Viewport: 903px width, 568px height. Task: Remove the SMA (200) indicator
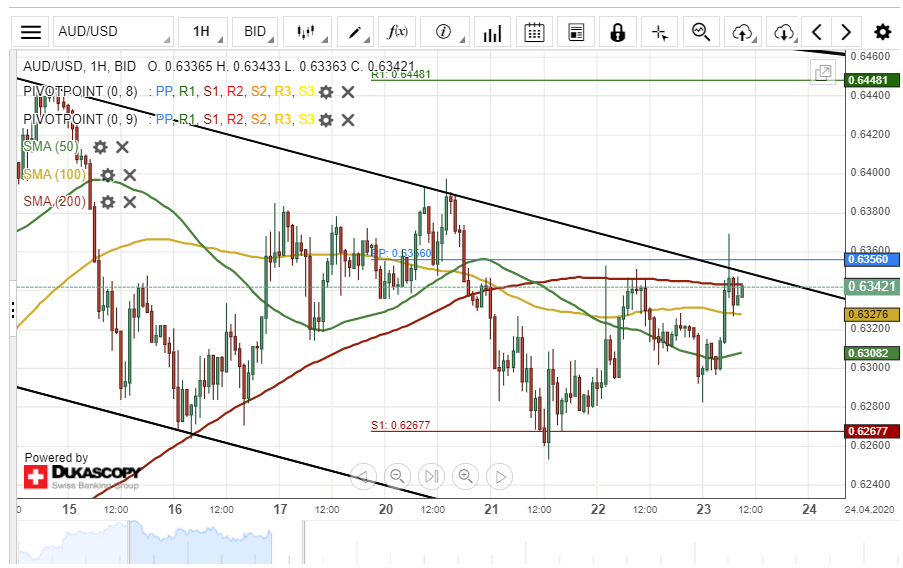coord(130,202)
